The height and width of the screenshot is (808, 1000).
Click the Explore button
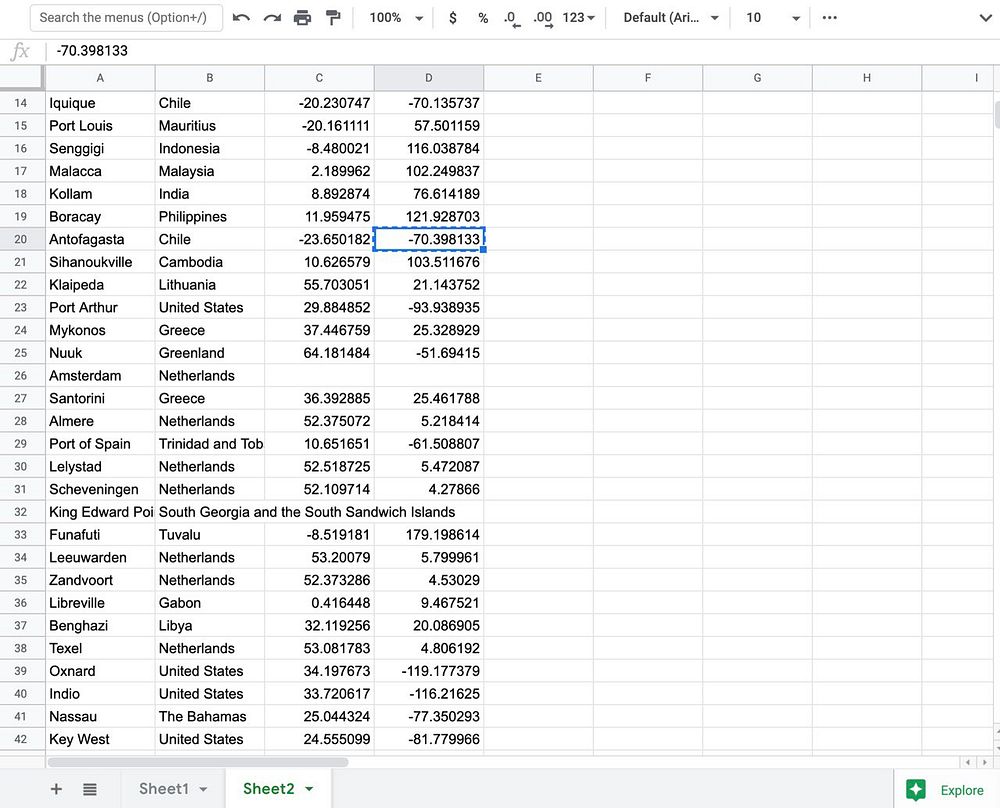(x=946, y=790)
